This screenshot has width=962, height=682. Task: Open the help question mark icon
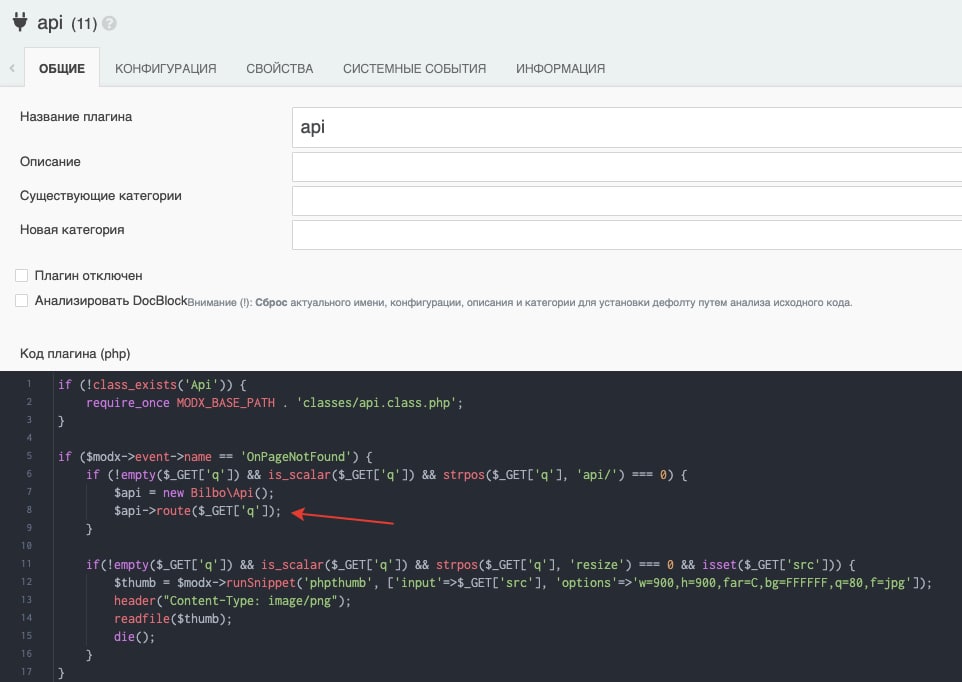[x=109, y=23]
